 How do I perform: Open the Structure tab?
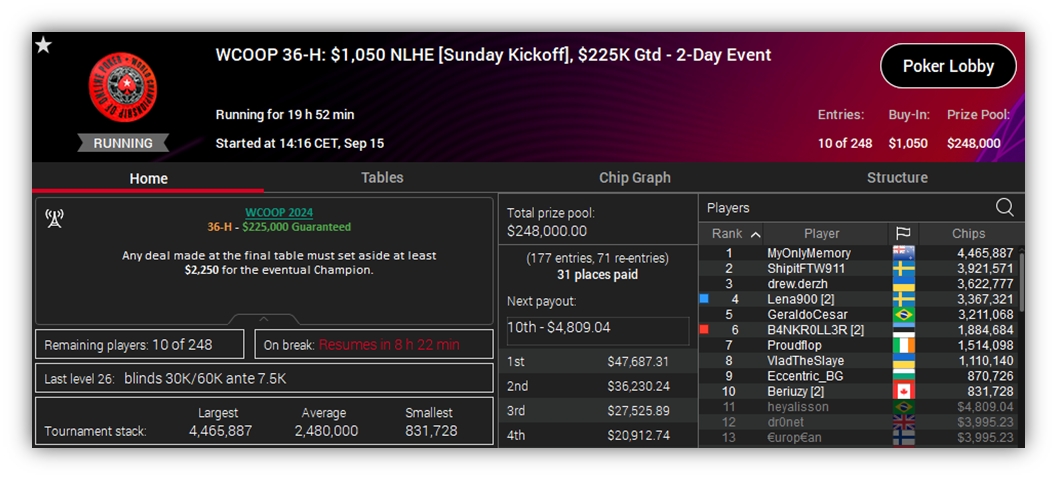[897, 178]
